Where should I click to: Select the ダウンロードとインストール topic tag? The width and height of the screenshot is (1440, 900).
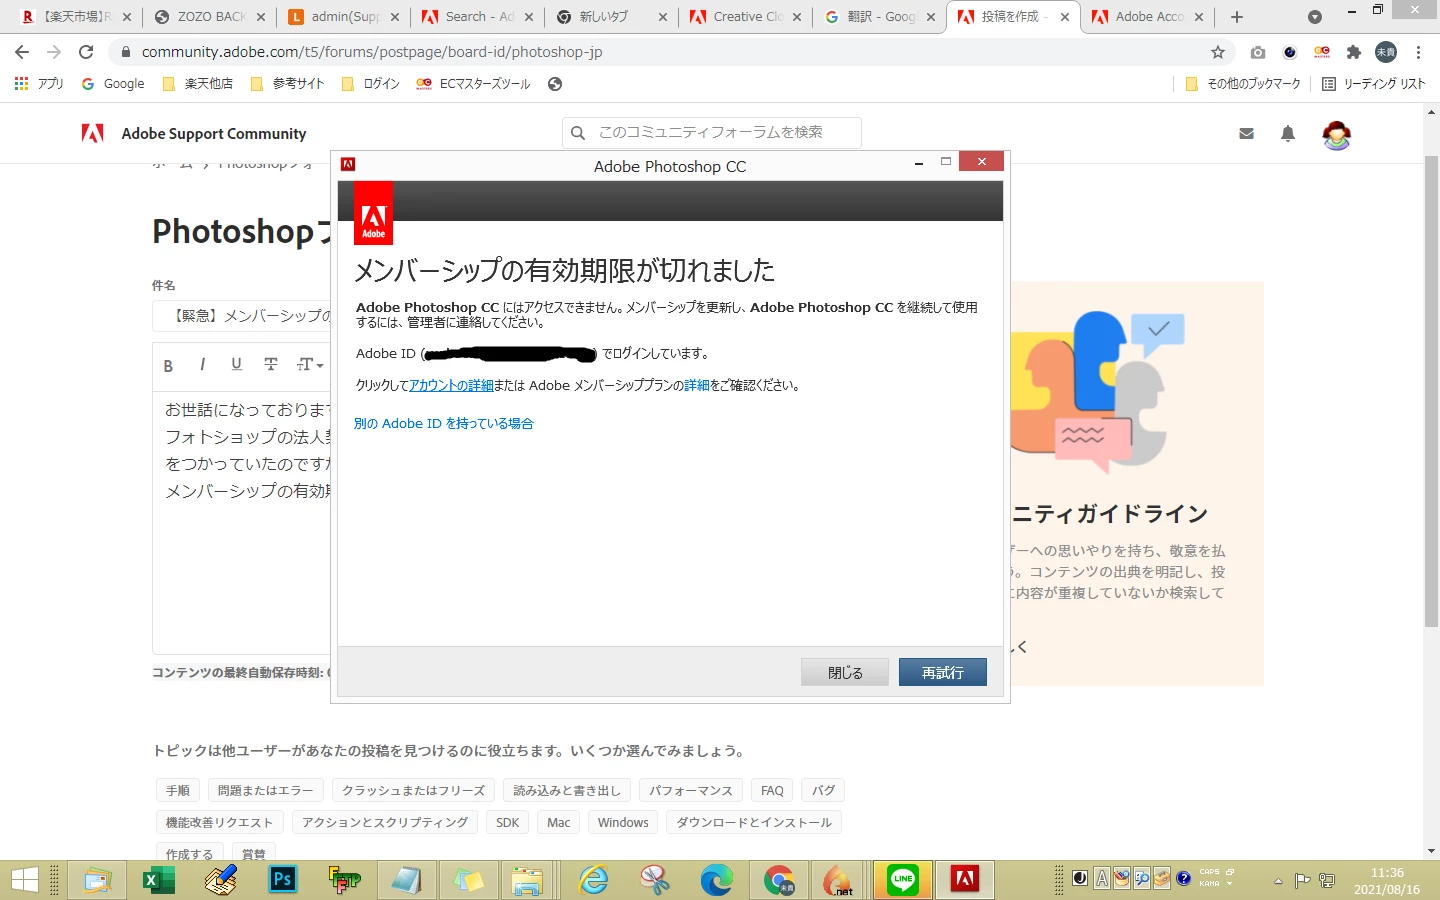tap(754, 823)
